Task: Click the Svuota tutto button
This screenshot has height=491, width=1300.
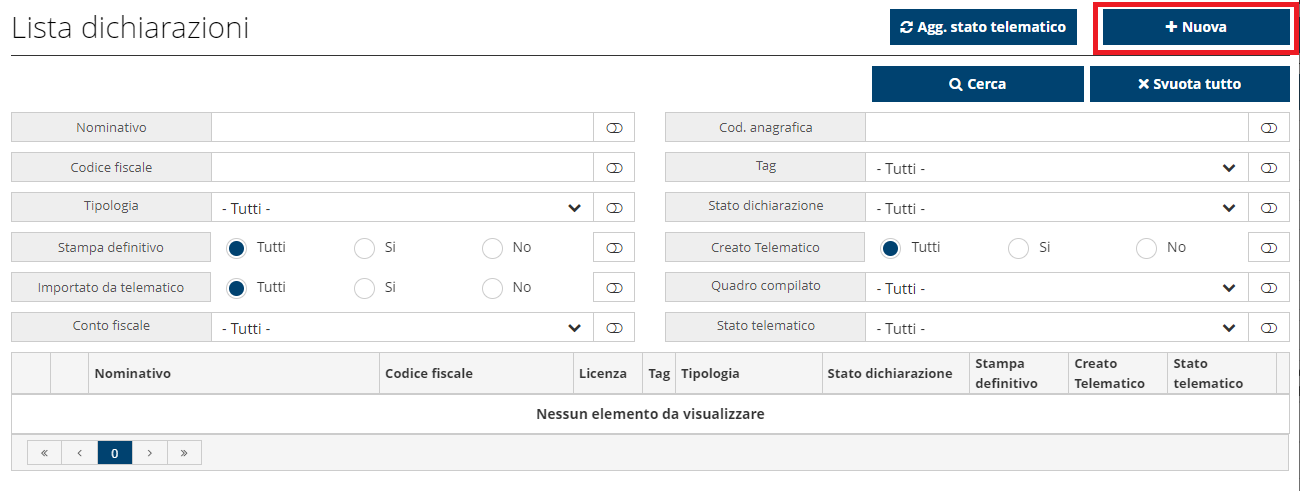Action: click(1189, 84)
